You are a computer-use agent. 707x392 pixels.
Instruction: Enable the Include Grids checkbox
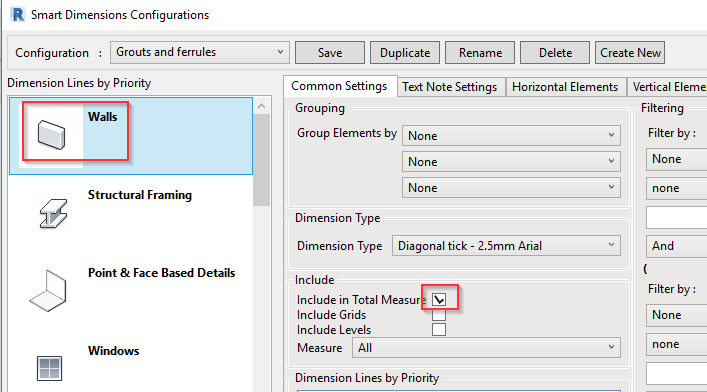pos(439,314)
